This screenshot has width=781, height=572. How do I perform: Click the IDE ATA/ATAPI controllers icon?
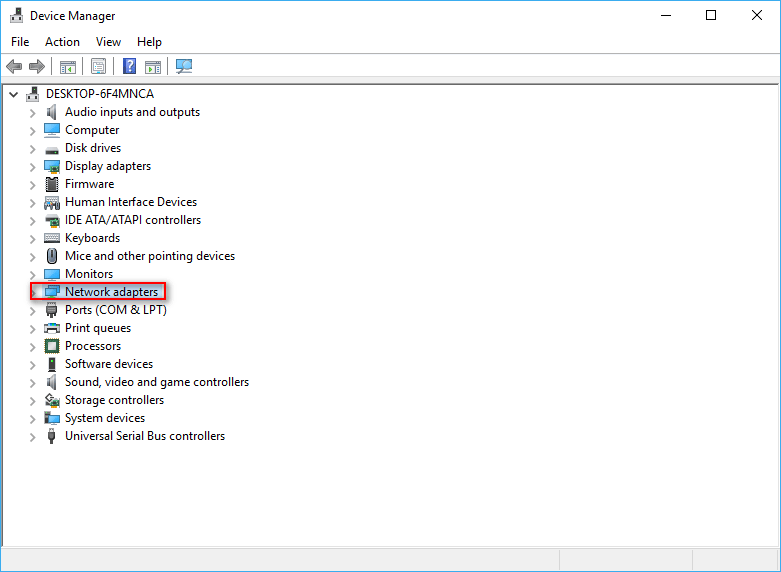(52, 220)
